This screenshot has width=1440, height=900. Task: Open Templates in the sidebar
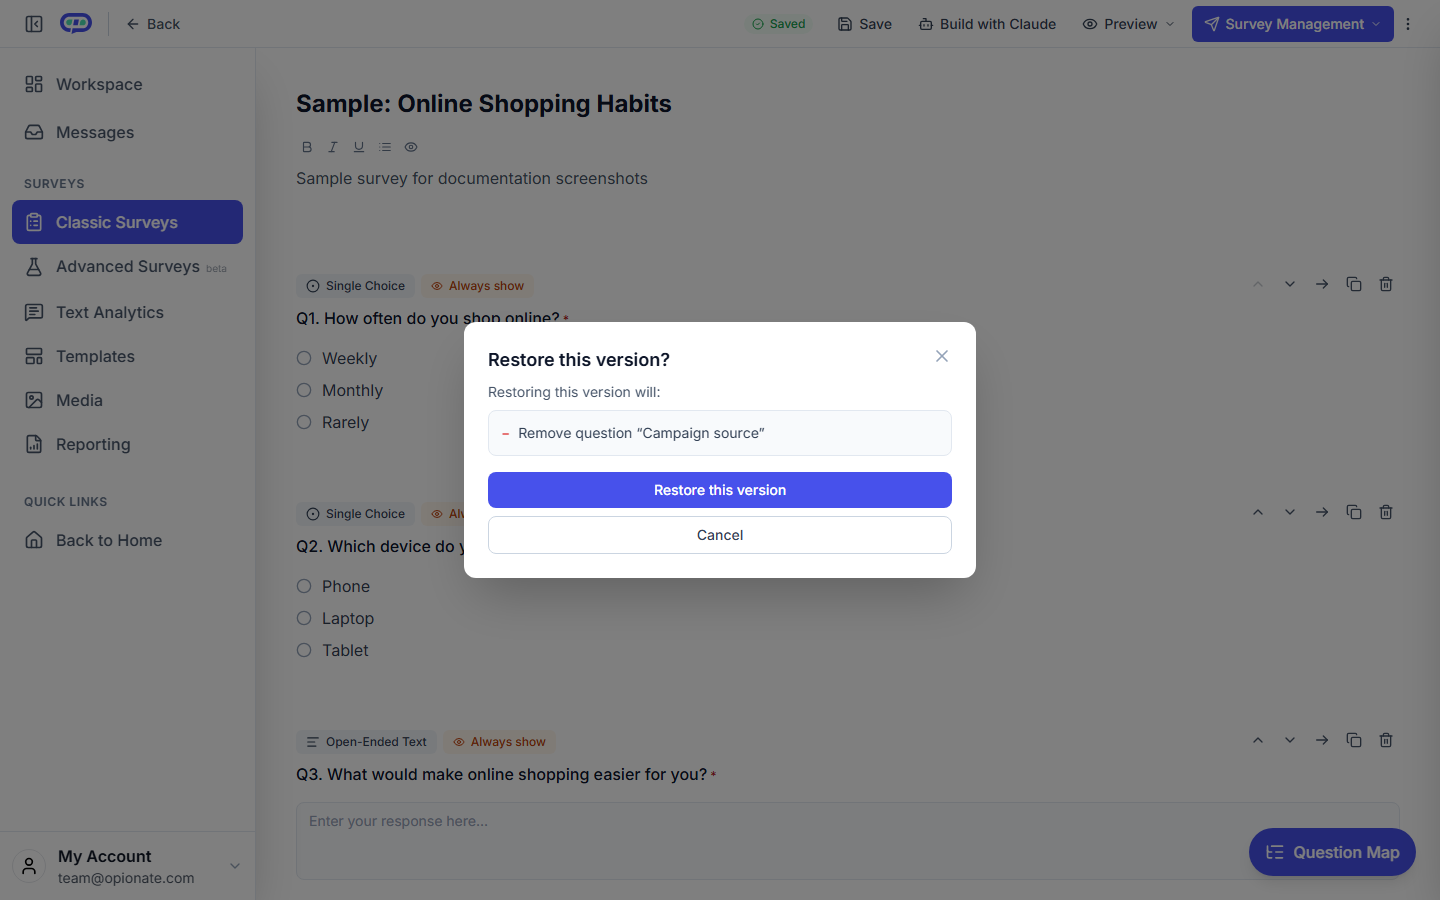tap(128, 356)
